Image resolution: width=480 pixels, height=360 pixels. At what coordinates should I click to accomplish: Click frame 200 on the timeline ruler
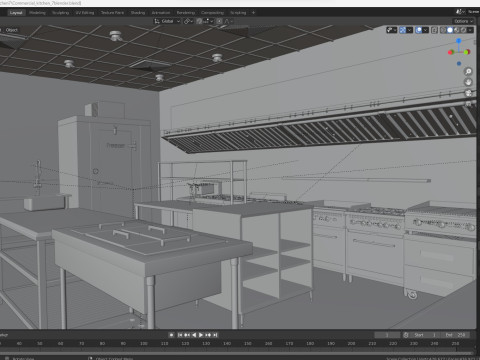(351, 343)
